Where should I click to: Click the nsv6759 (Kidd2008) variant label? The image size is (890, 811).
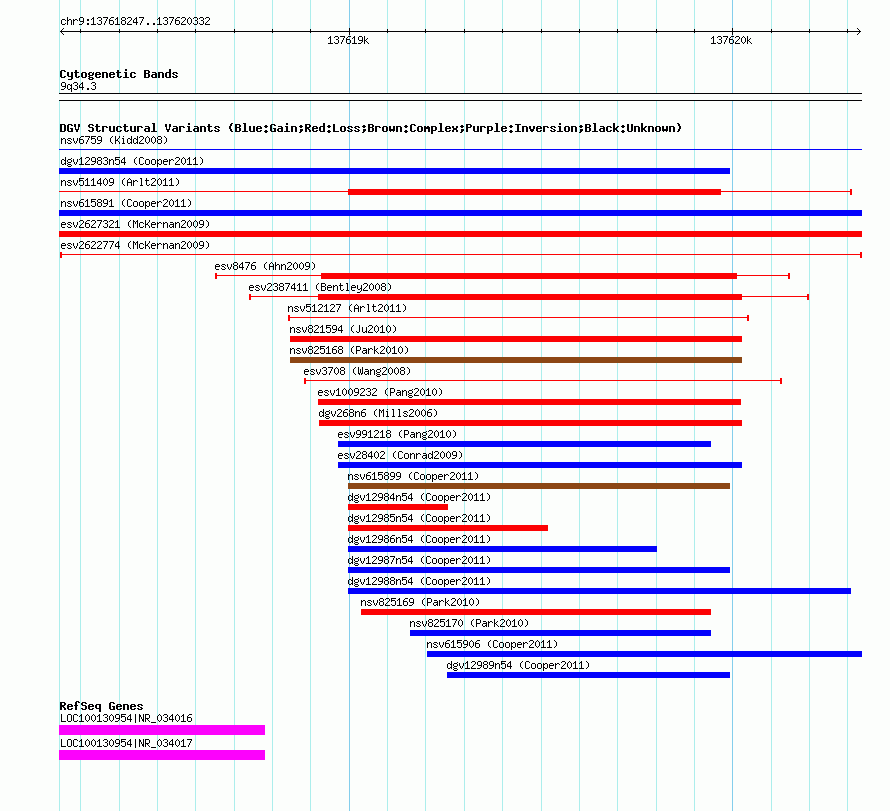[x=114, y=140]
